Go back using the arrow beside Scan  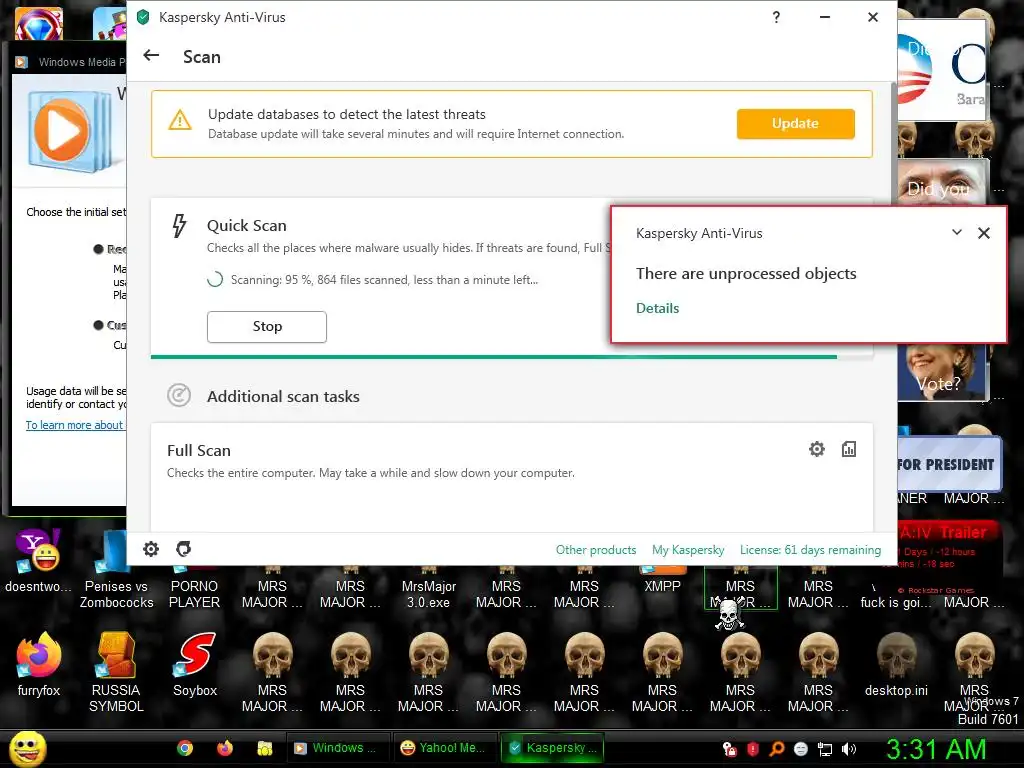pos(152,56)
